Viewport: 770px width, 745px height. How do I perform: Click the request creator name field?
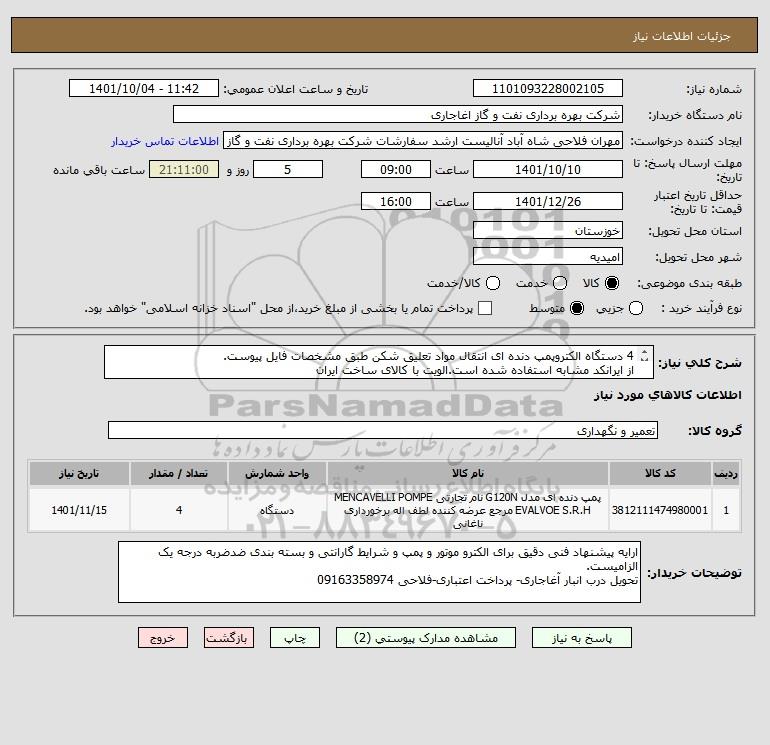coord(423,141)
